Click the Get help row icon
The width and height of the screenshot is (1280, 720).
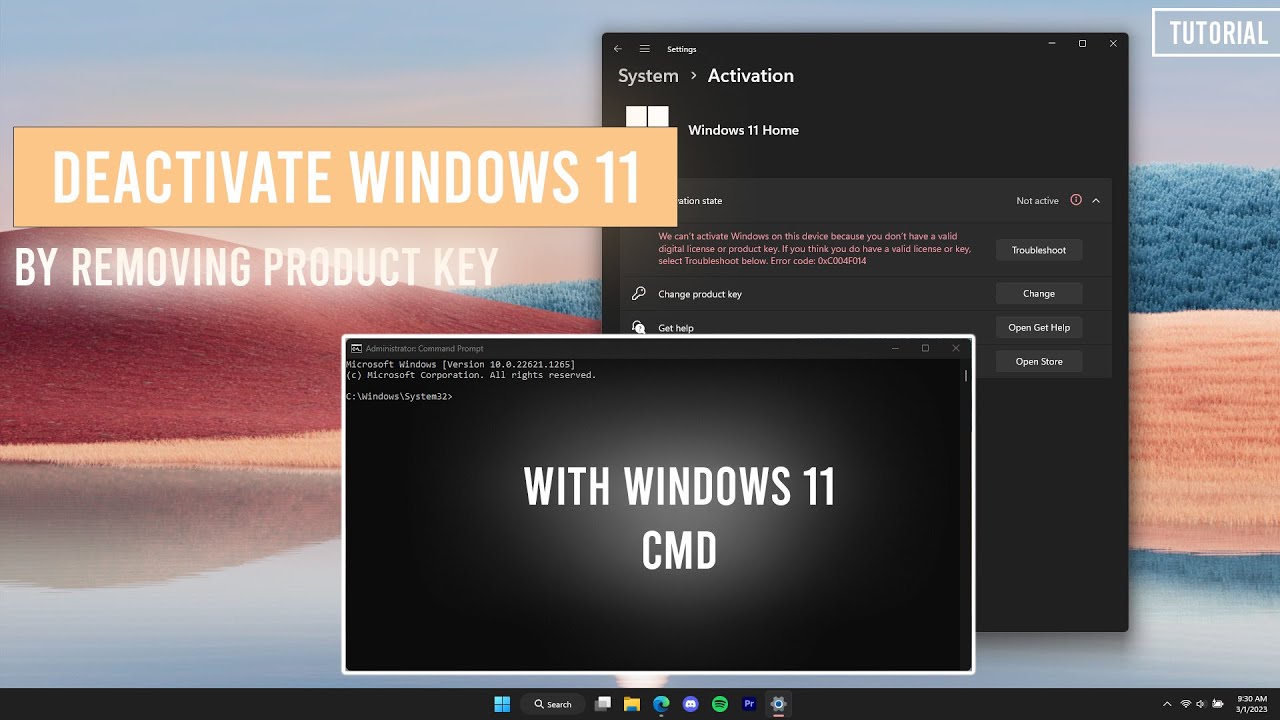pyautogui.click(x=639, y=327)
